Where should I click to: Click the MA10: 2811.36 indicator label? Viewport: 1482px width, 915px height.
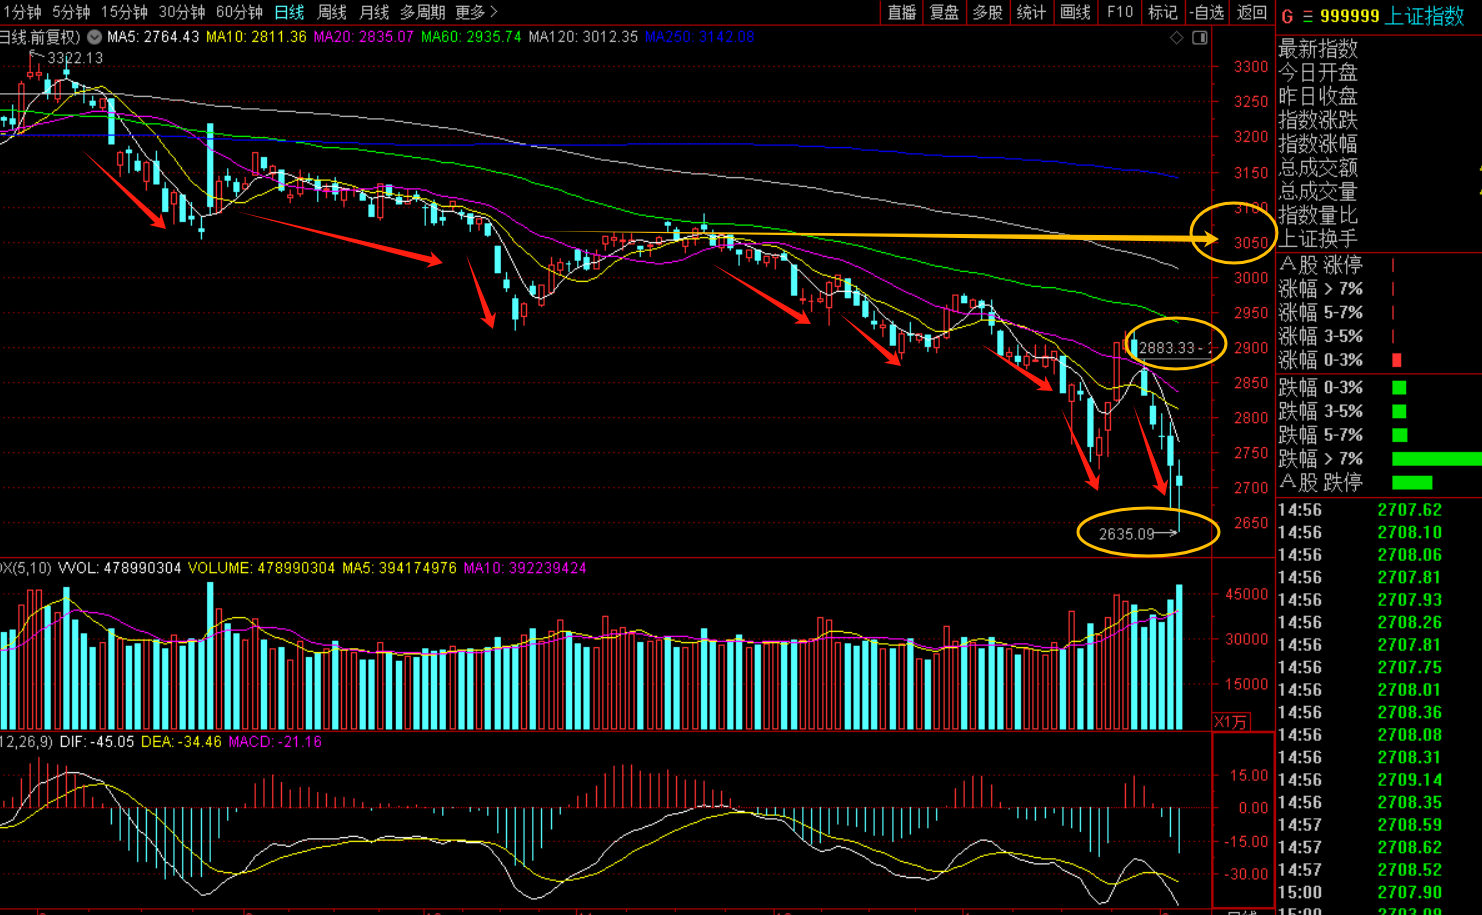click(256, 37)
